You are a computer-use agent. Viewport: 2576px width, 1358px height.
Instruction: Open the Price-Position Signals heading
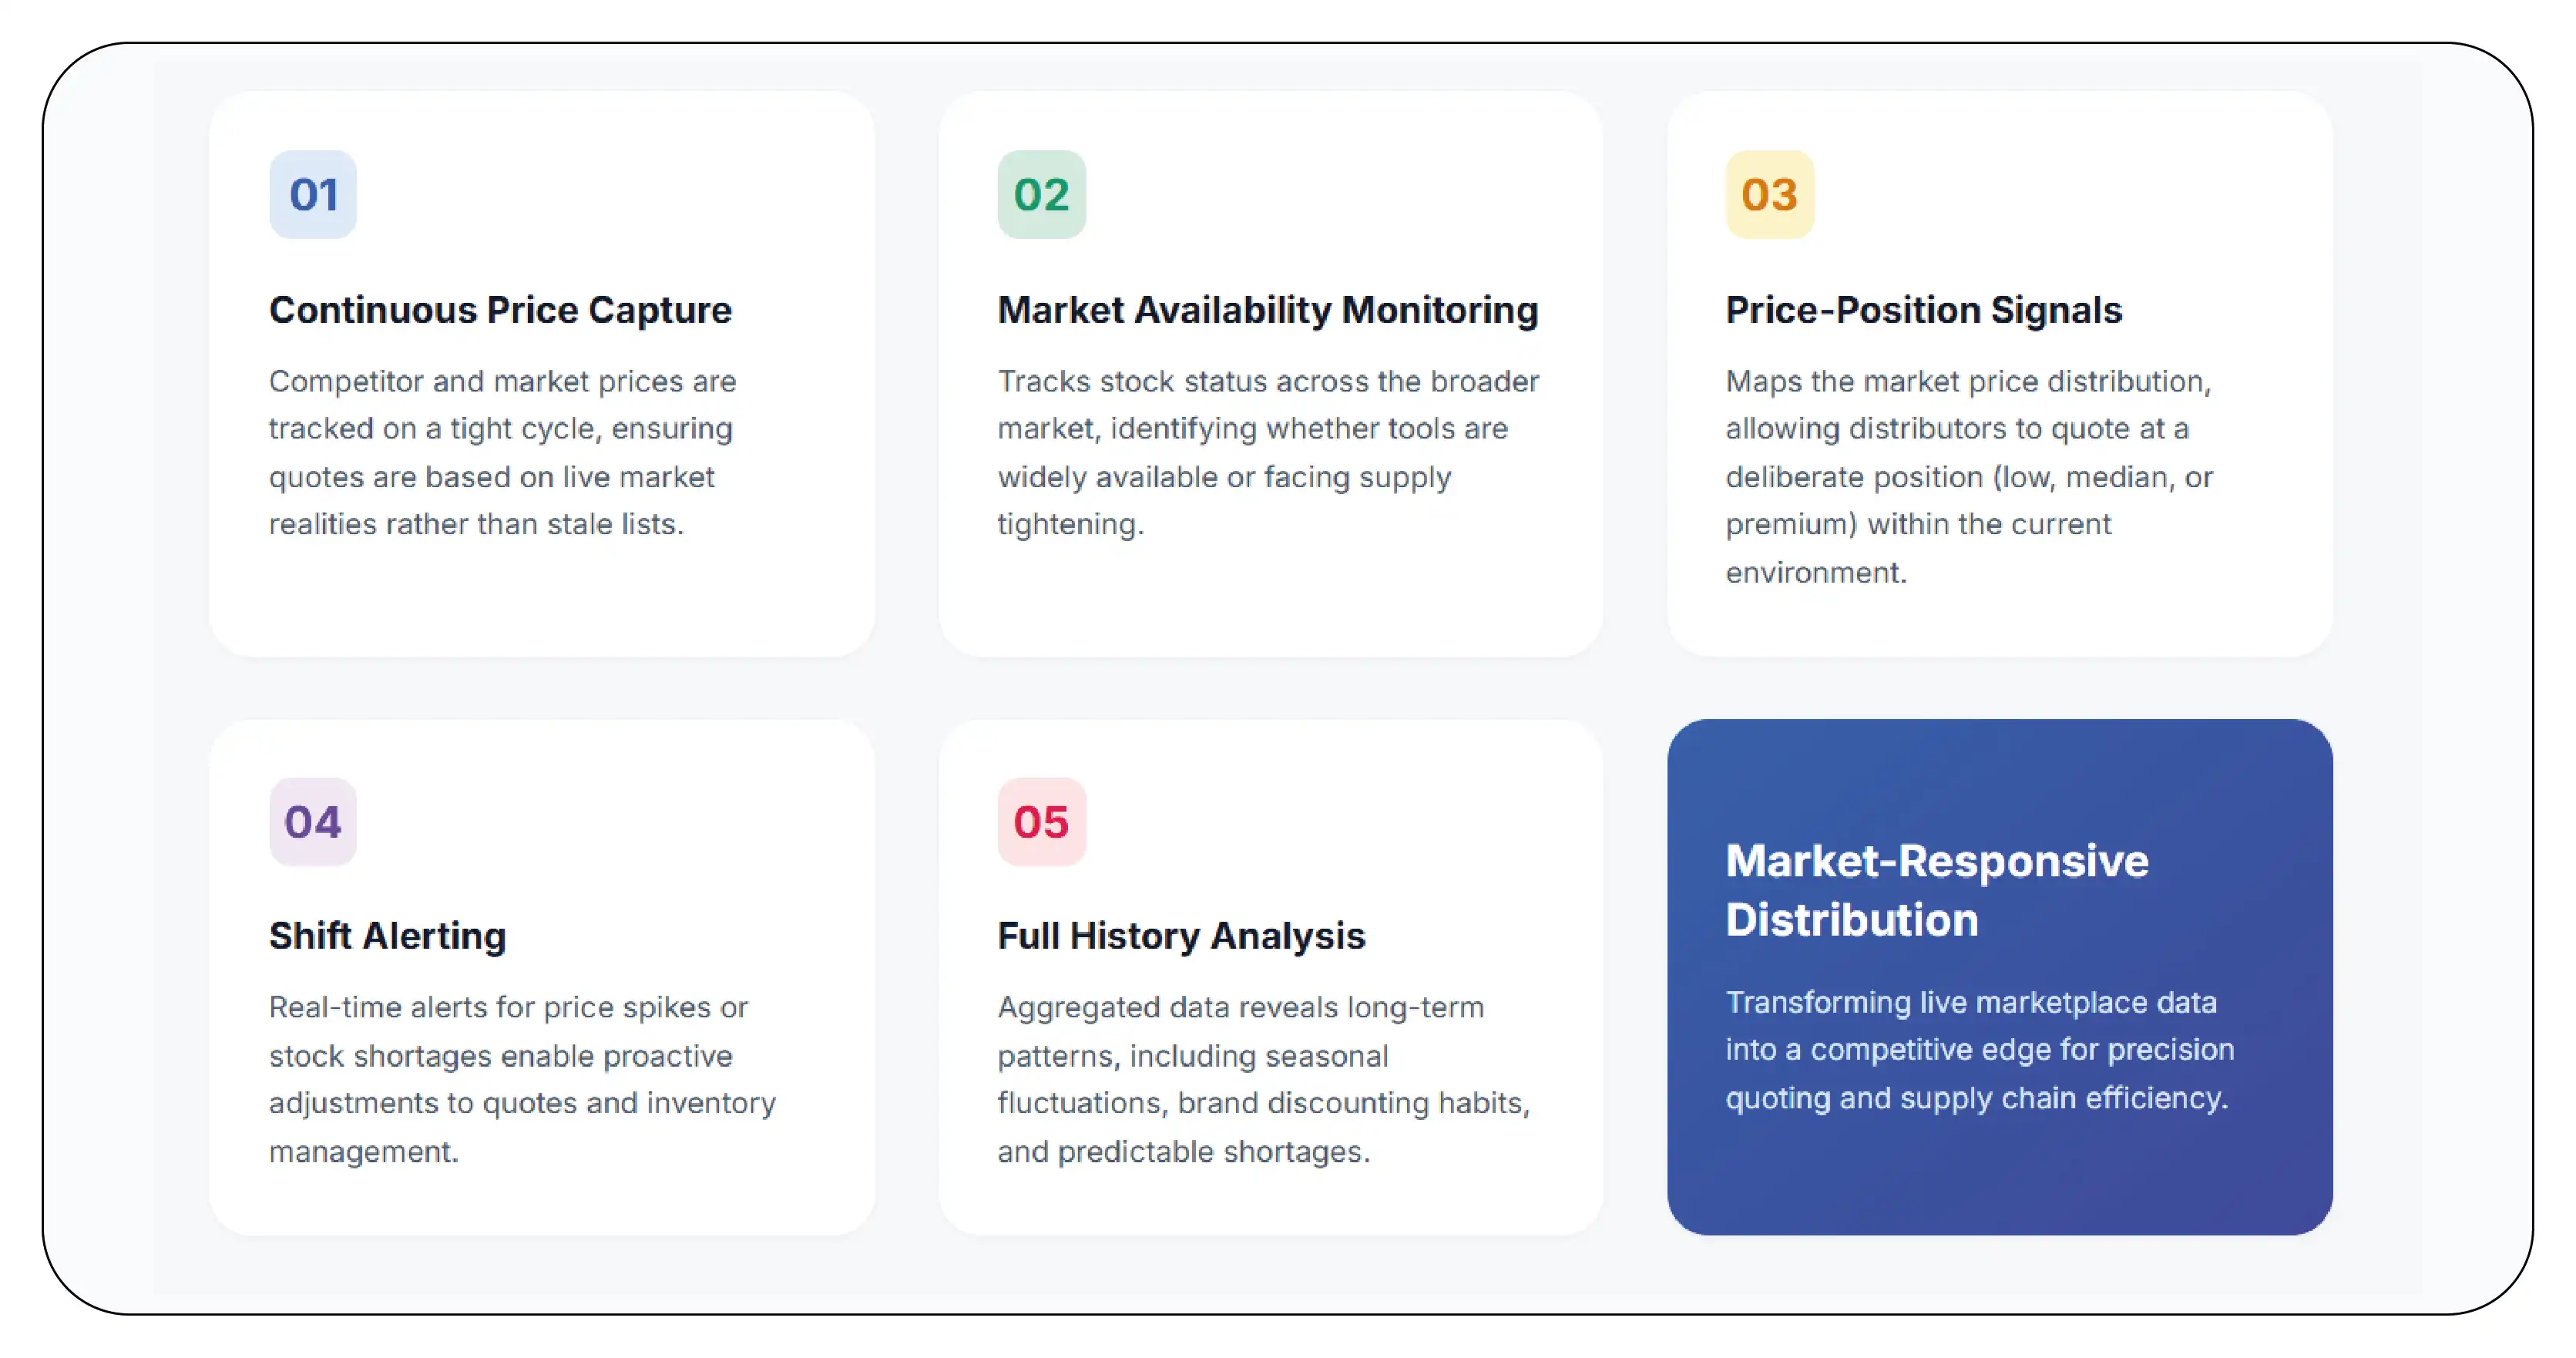point(1923,310)
